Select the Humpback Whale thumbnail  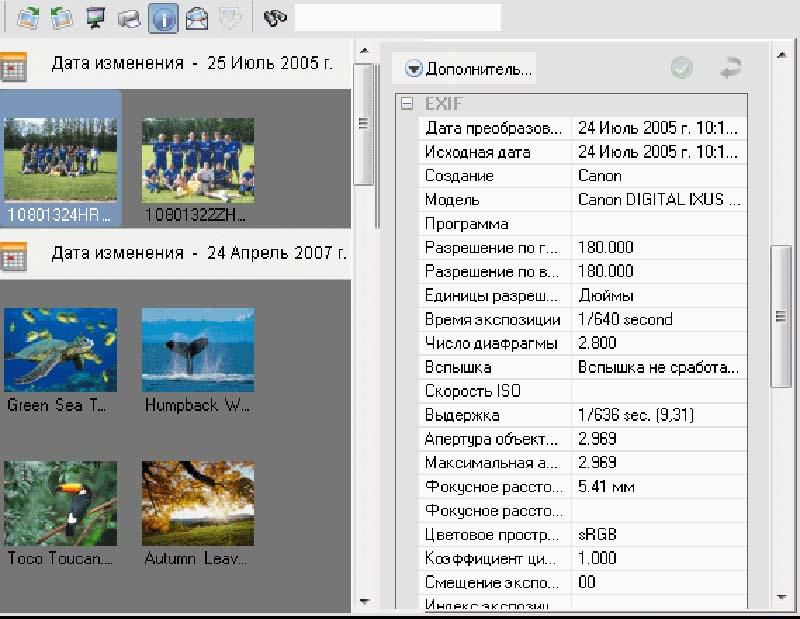click(x=197, y=350)
